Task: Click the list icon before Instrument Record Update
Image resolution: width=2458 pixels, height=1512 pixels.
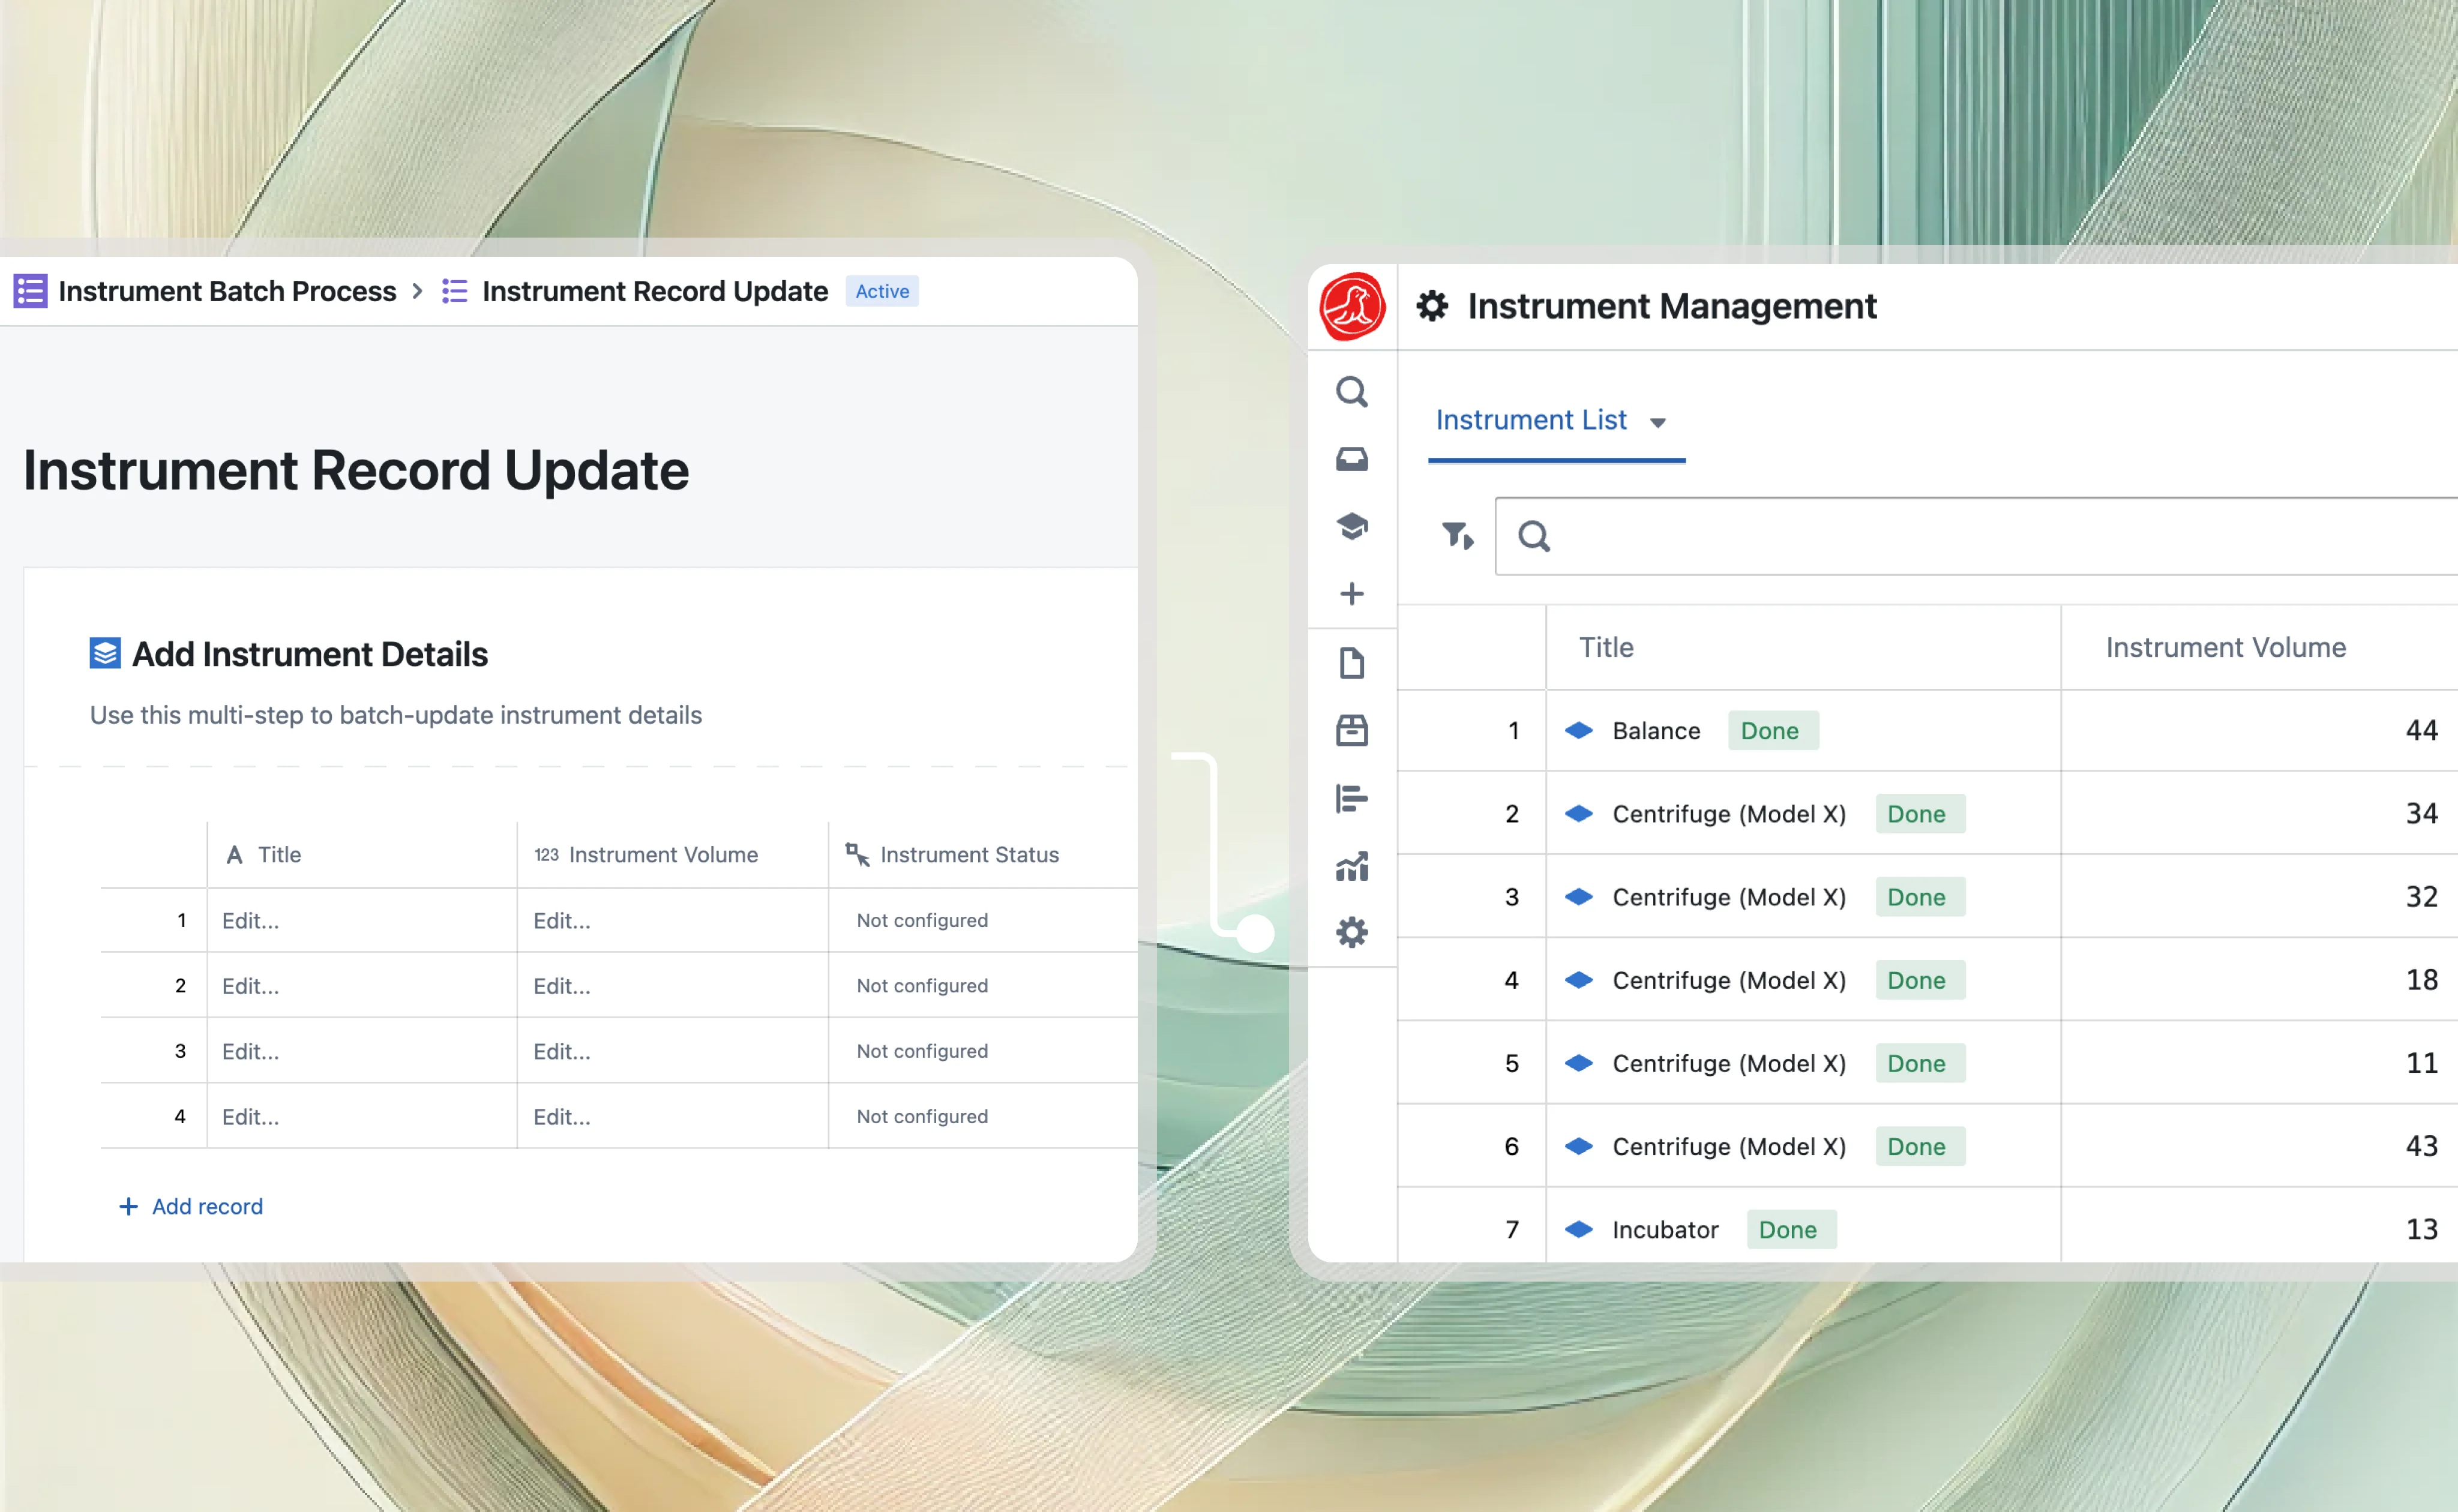Action: (455, 291)
